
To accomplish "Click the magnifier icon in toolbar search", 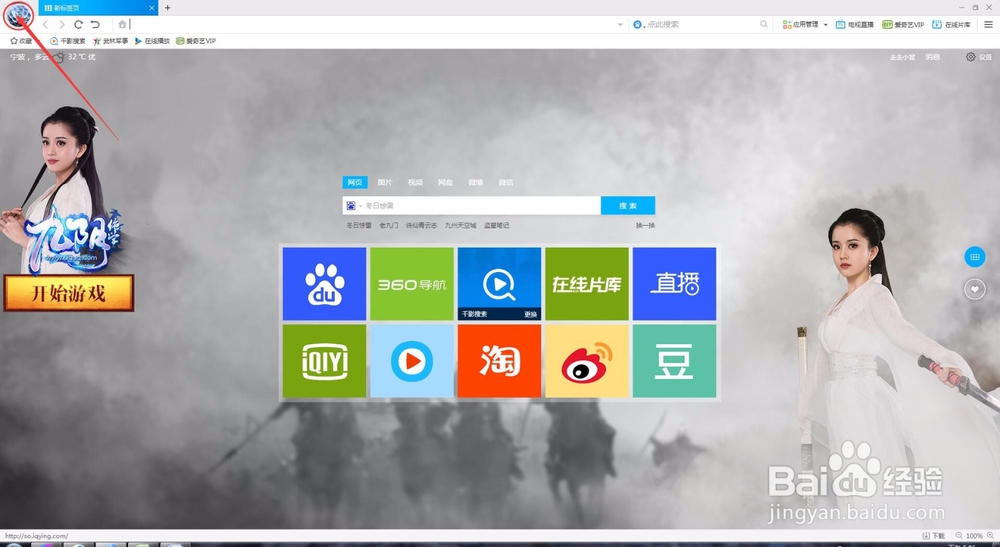I will 764,24.
